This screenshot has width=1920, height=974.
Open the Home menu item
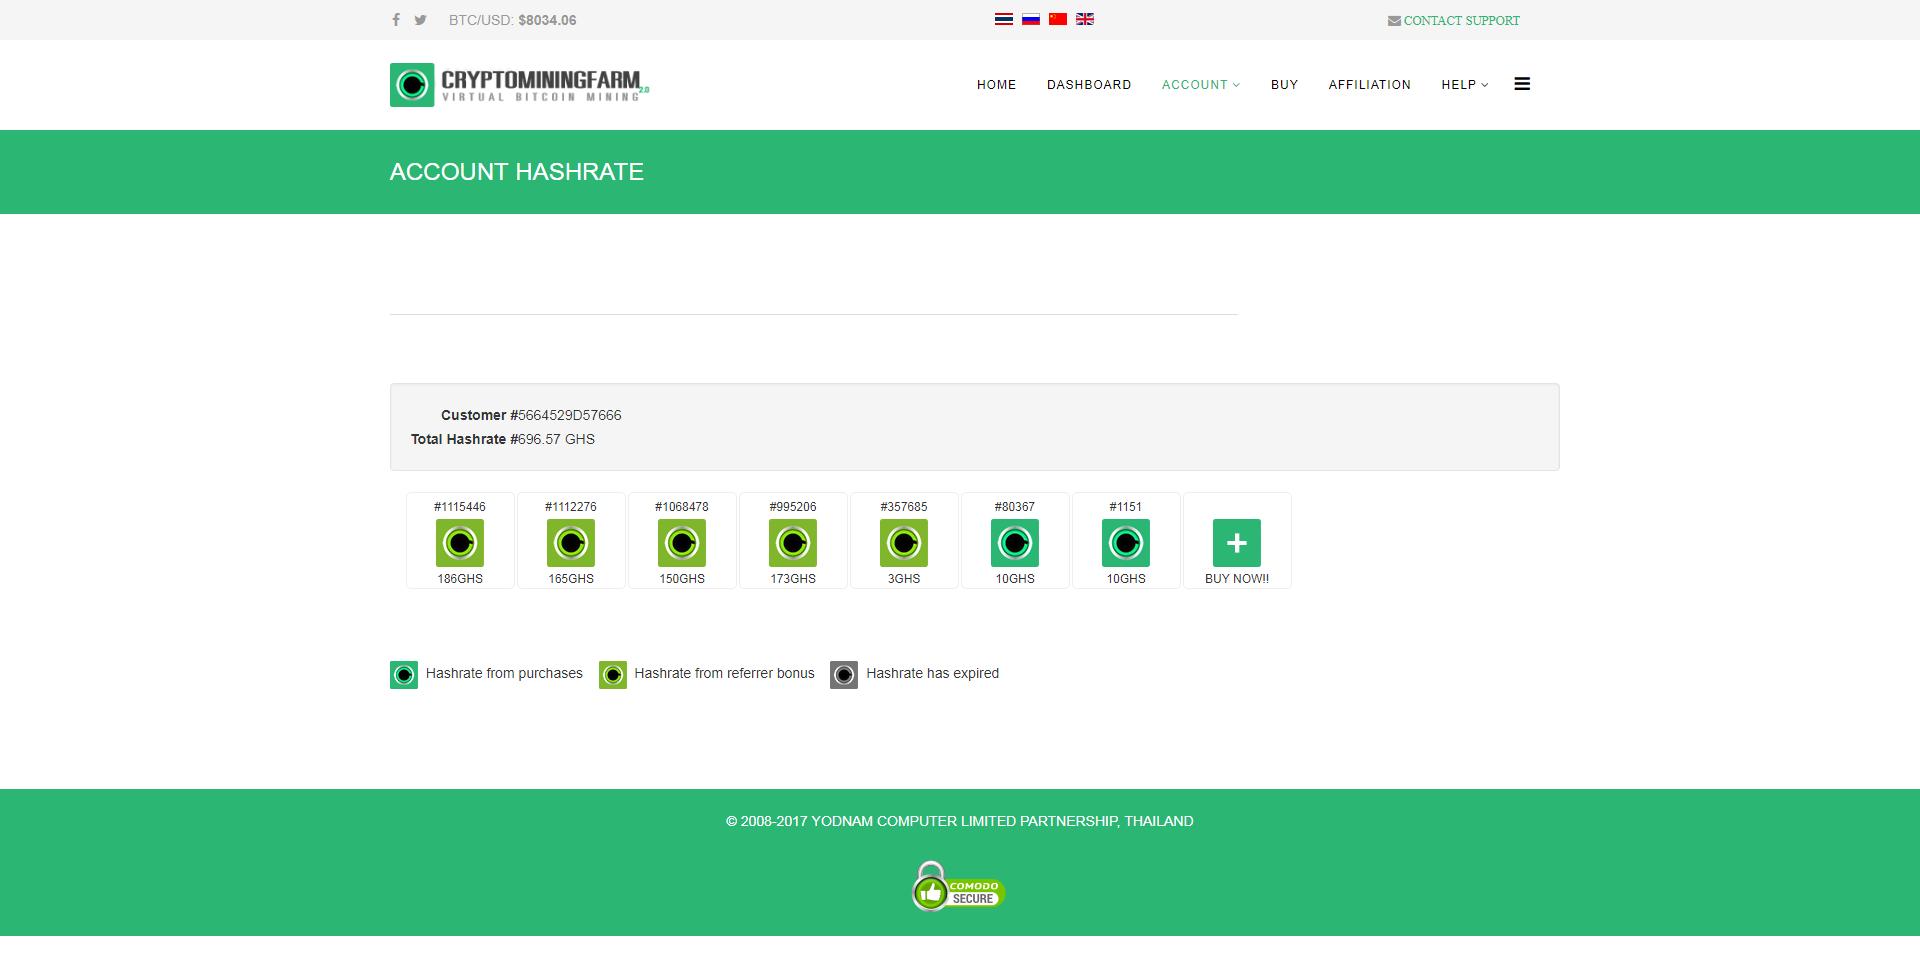(x=996, y=85)
